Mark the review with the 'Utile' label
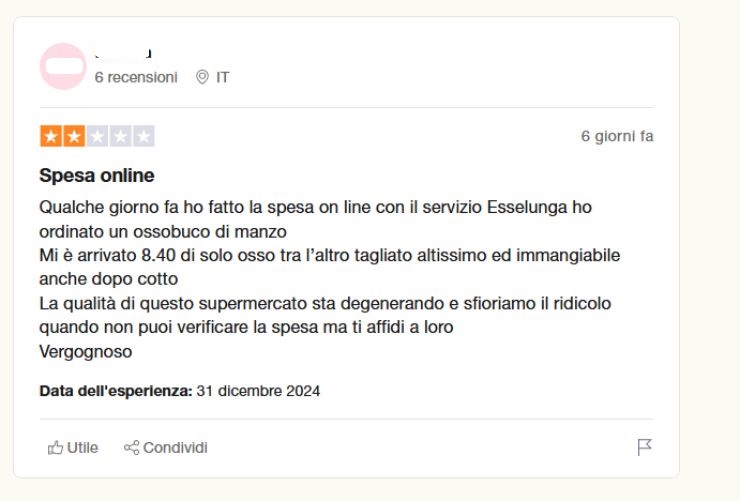740x501 pixels. (82, 448)
